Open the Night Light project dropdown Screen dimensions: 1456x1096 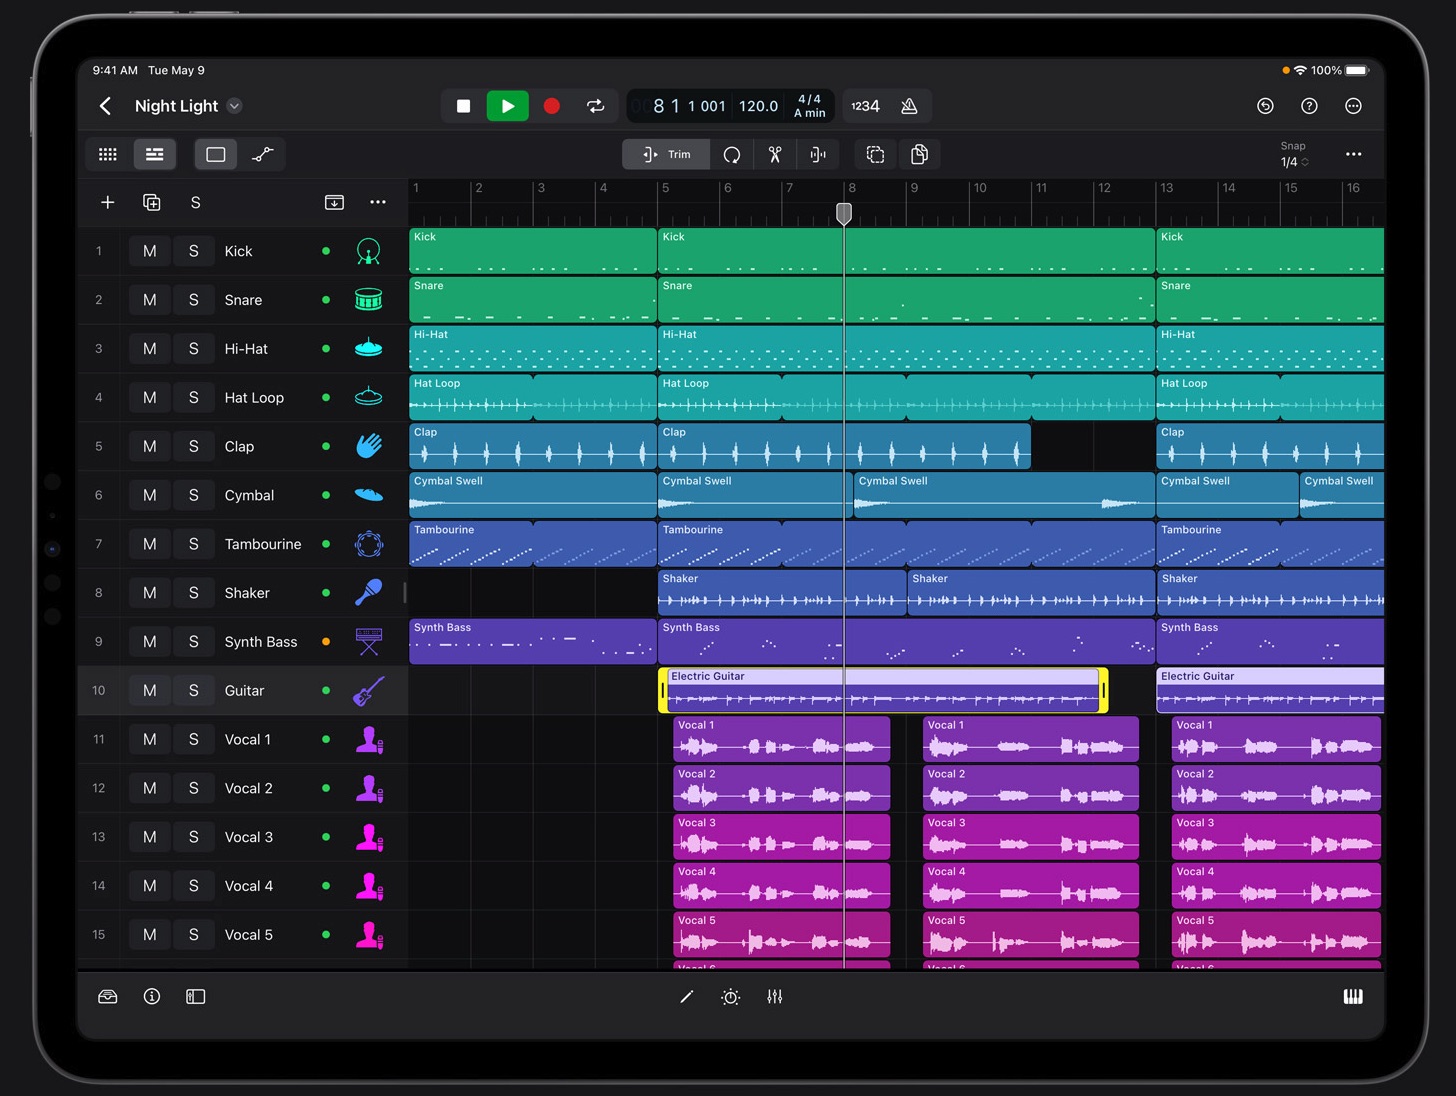pyautogui.click(x=235, y=106)
